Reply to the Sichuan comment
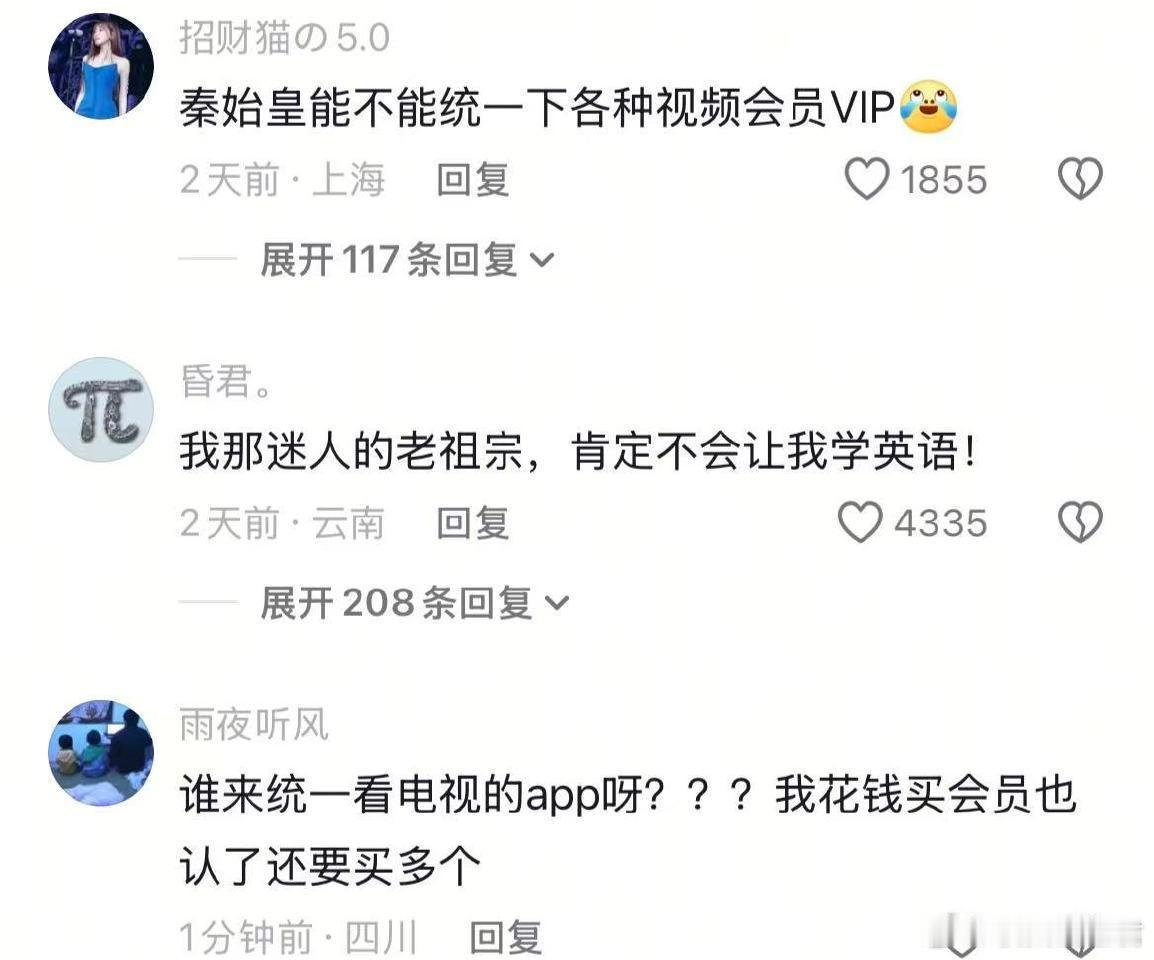This screenshot has height=960, width=1154. click(x=506, y=938)
